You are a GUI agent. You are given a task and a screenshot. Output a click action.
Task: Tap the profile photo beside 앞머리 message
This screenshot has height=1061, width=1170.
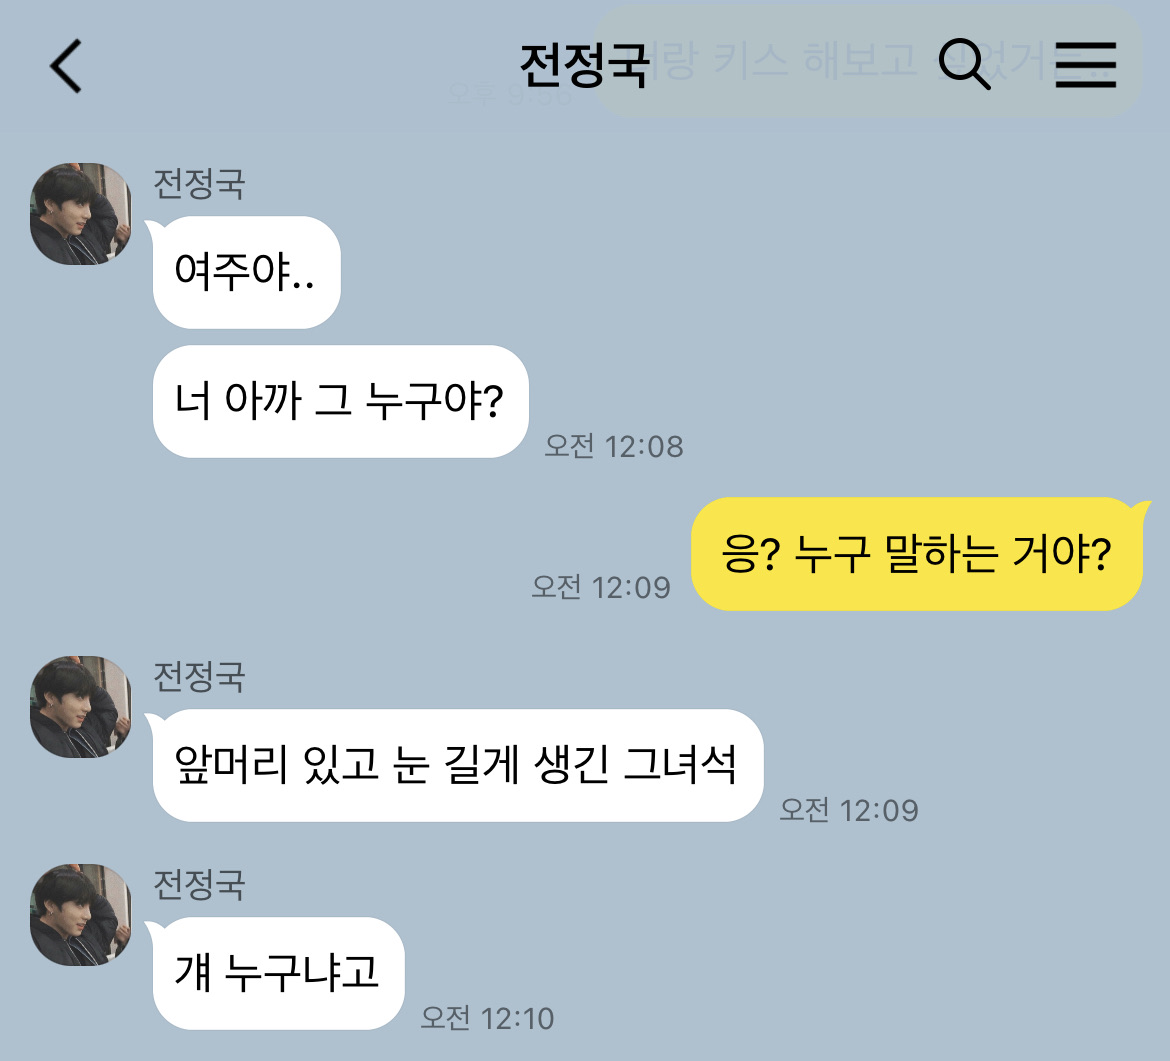pos(81,707)
